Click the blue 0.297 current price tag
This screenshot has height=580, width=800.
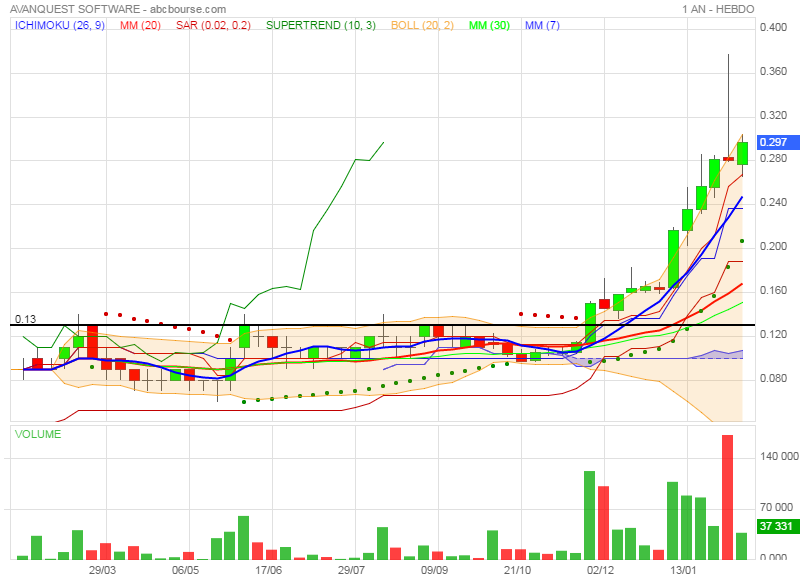[778, 142]
